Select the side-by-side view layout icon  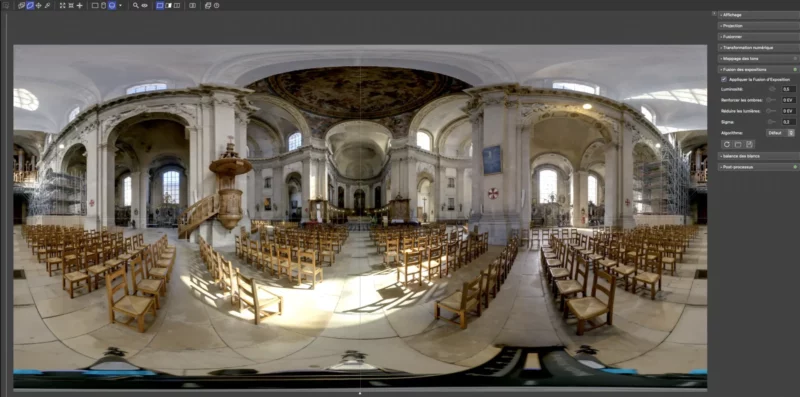coord(177,6)
